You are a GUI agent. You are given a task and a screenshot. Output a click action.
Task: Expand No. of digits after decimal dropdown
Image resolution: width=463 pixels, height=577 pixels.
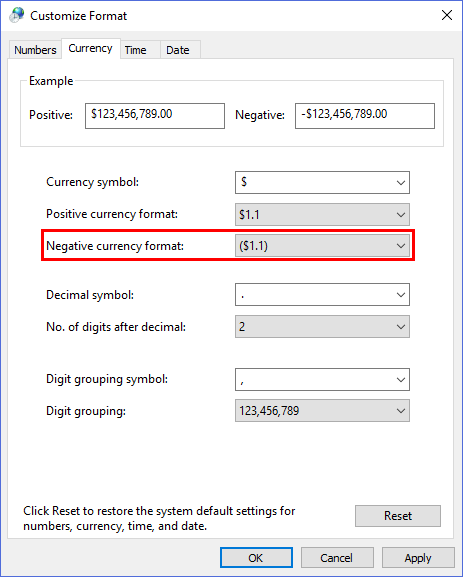pyautogui.click(x=322, y=327)
